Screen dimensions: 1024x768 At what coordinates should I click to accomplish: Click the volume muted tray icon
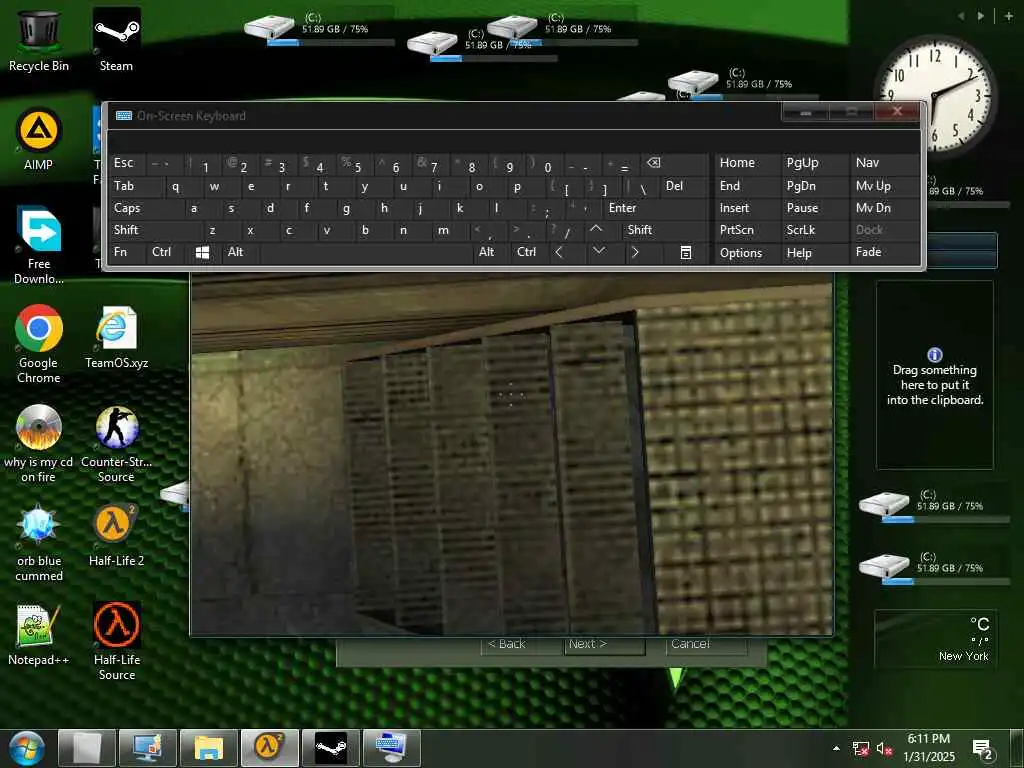point(884,748)
